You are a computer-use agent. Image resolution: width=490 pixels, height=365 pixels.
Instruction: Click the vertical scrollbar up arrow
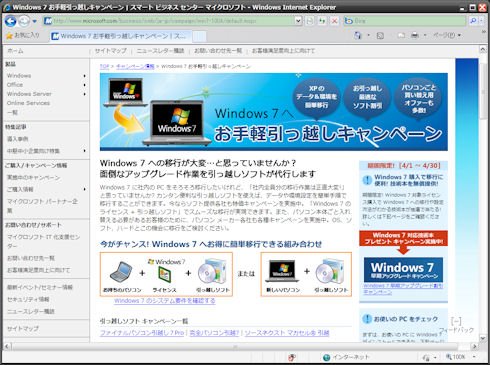[483, 50]
